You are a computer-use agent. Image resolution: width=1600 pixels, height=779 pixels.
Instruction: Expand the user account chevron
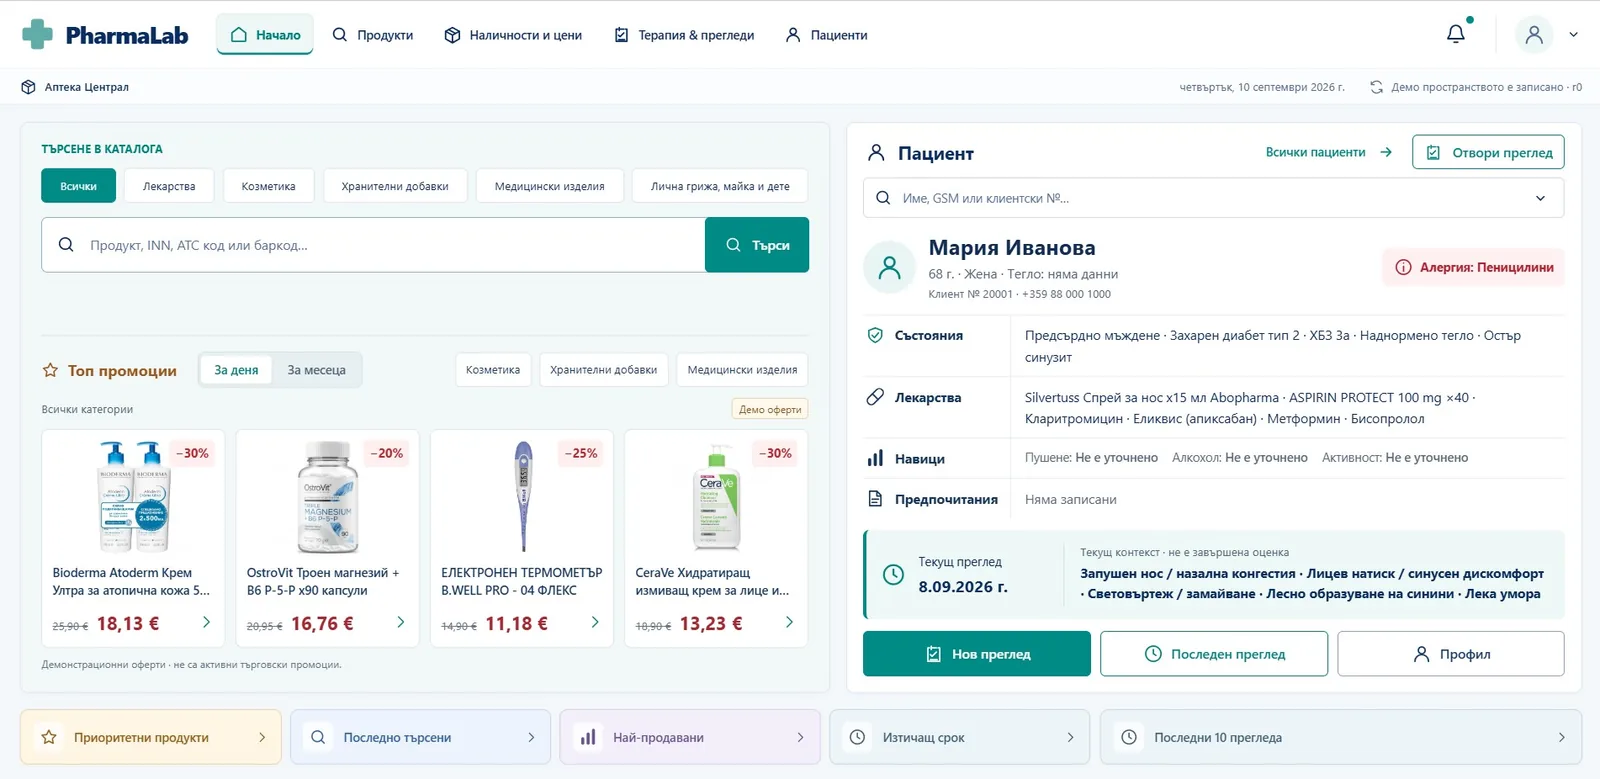1573,34
